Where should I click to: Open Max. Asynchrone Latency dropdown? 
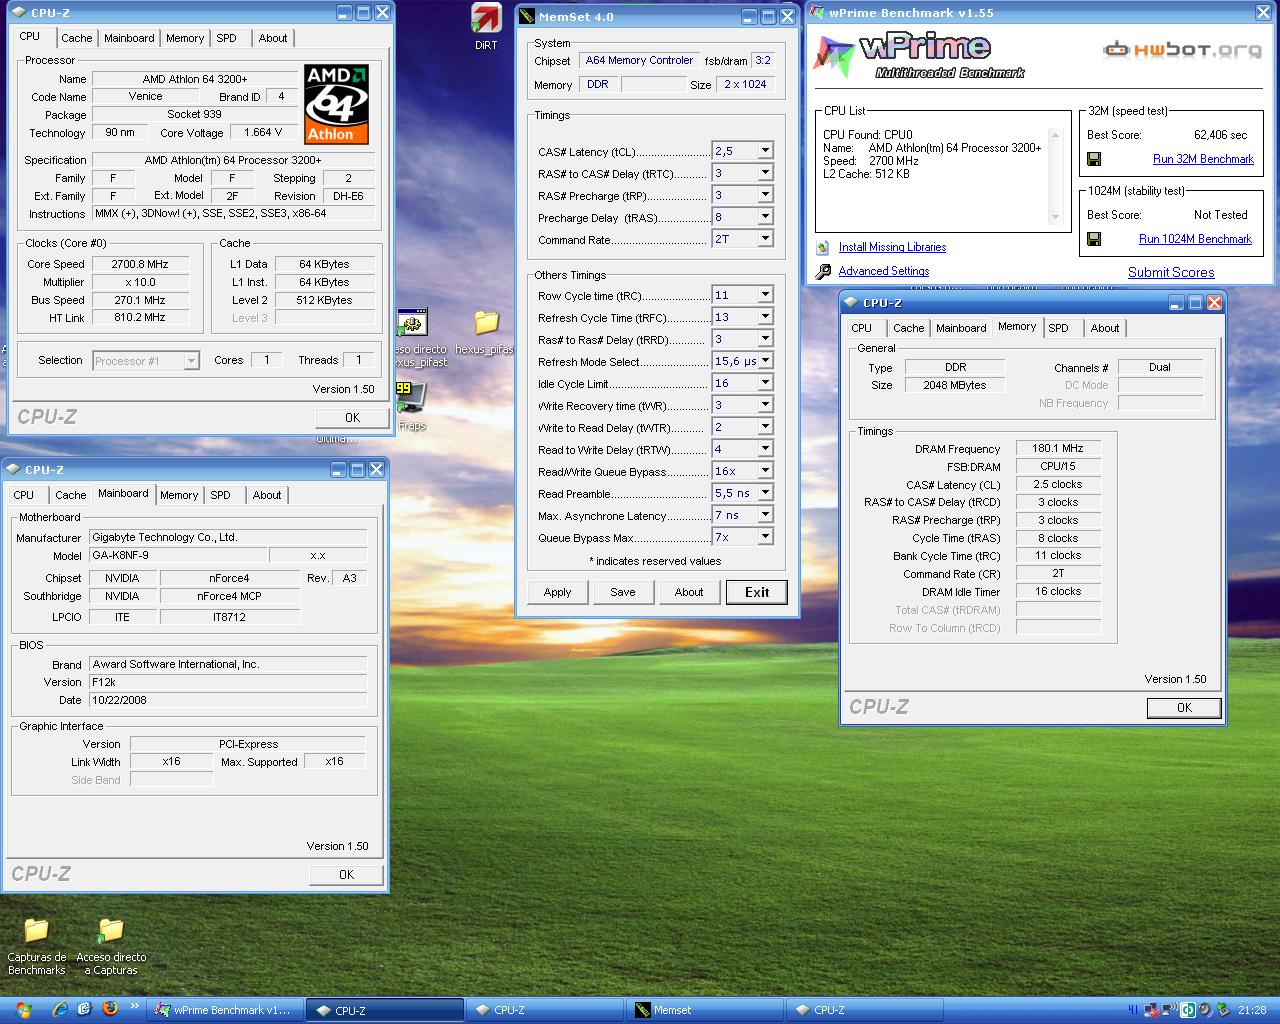click(x=765, y=515)
